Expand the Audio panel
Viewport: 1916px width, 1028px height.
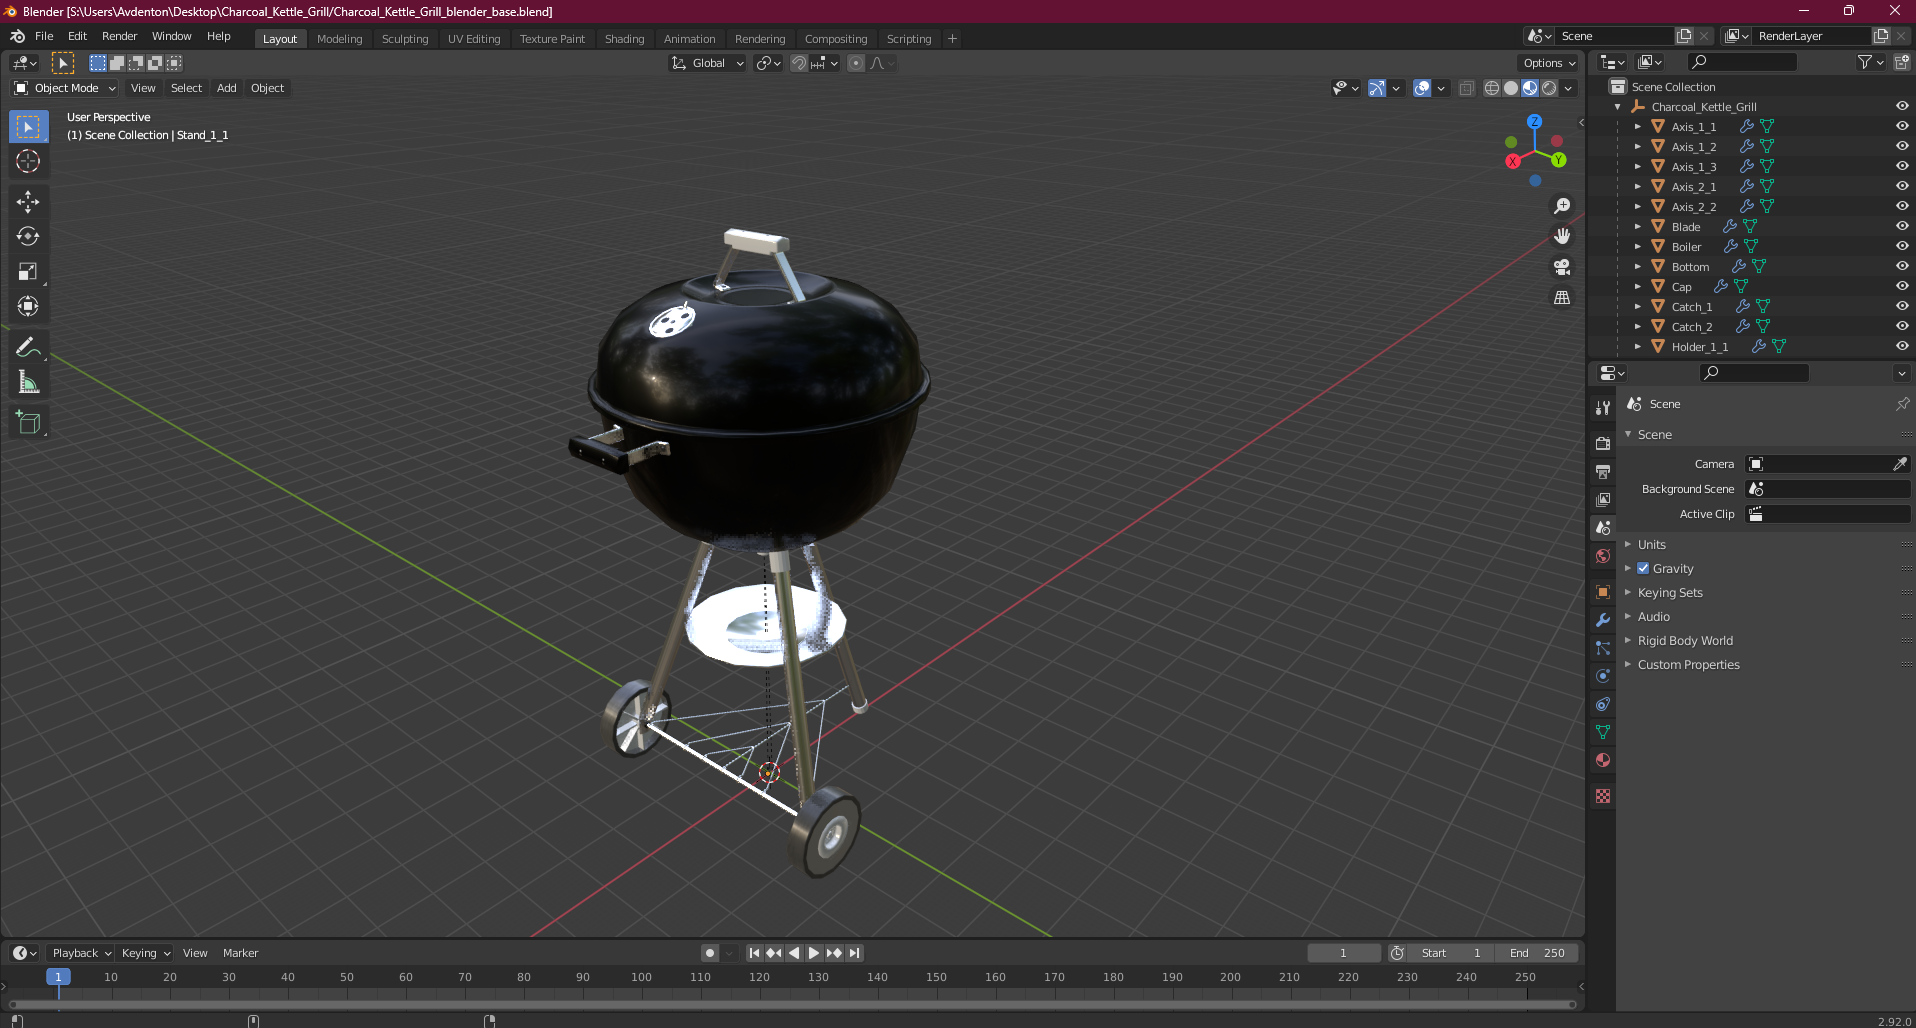click(1654, 617)
